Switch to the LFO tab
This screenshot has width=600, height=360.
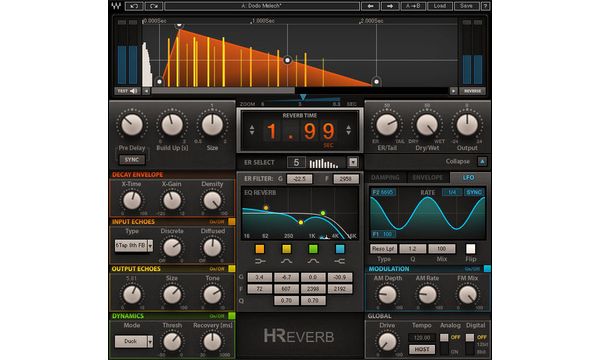pos(469,178)
